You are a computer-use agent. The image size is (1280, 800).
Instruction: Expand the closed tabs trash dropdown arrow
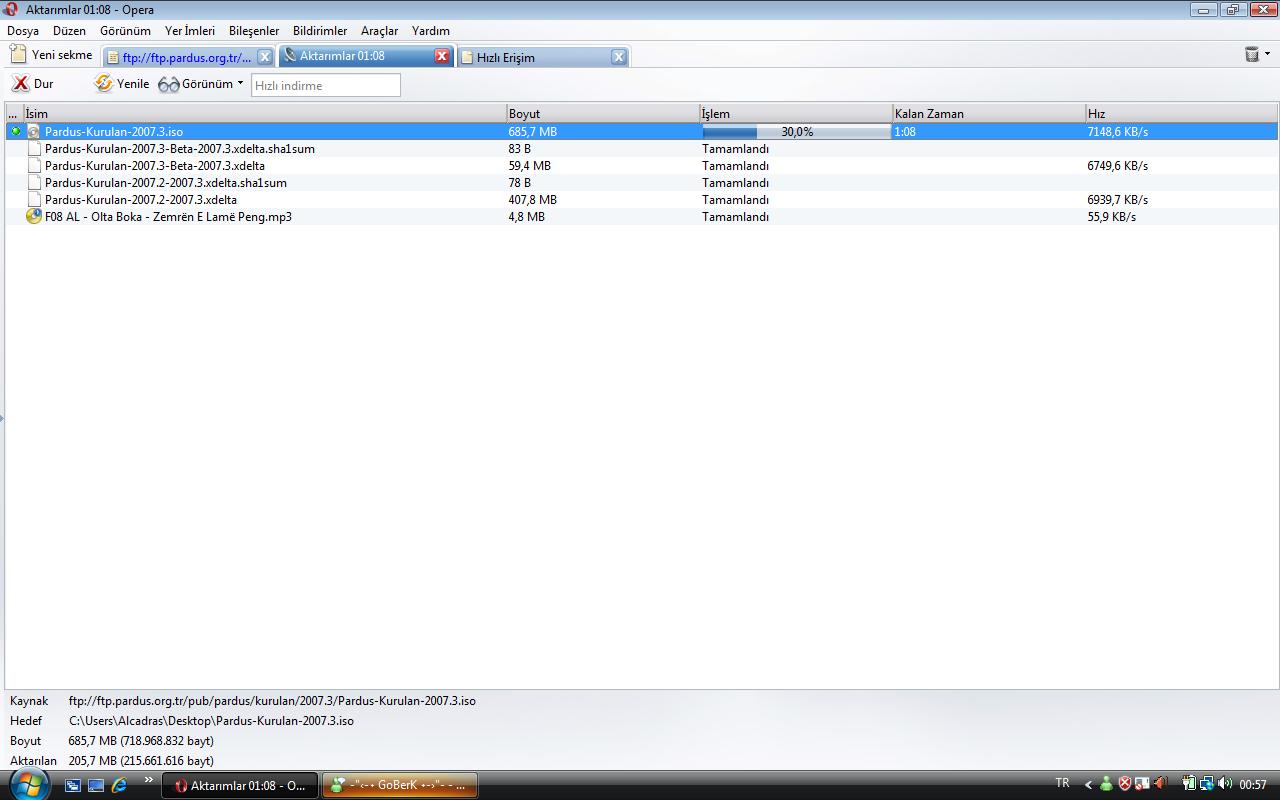click(1267, 54)
